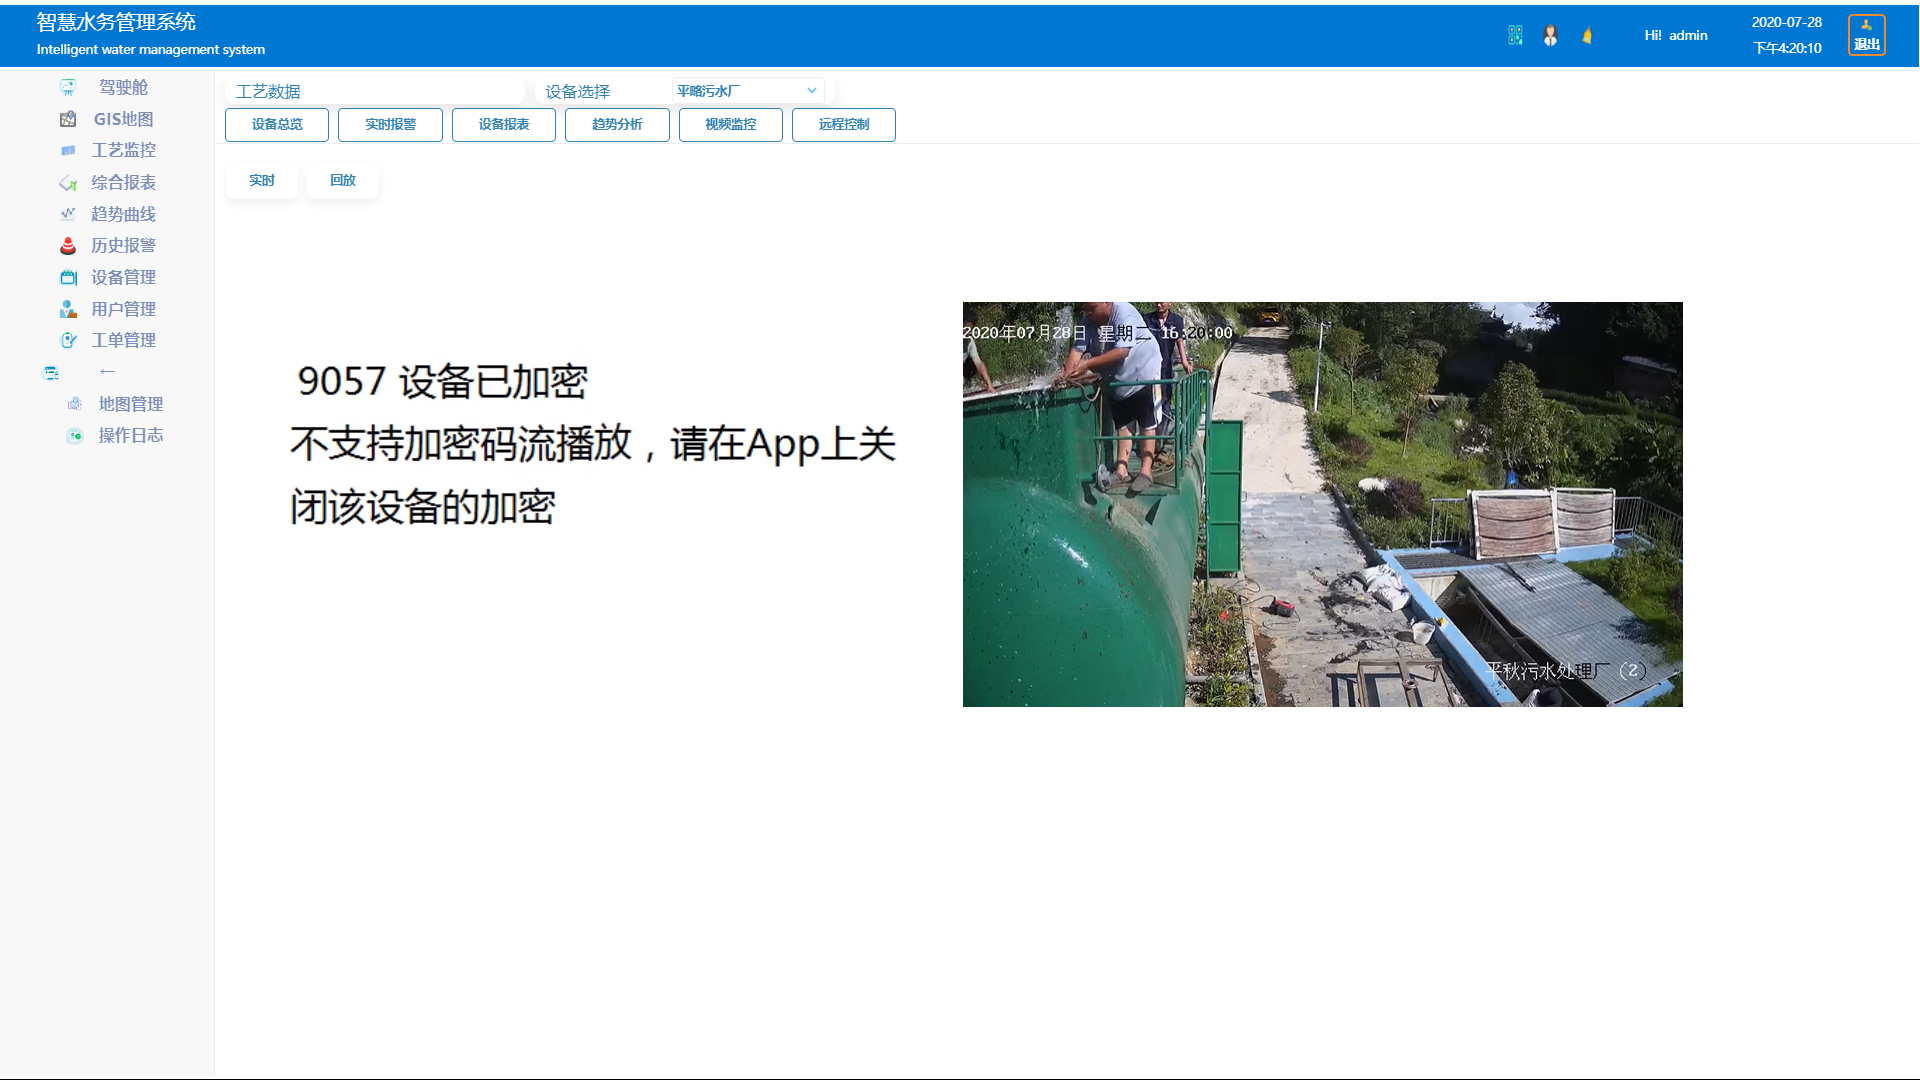Click the 工艺数据 label
Viewport: 1920px width, 1080px height.
[x=268, y=91]
